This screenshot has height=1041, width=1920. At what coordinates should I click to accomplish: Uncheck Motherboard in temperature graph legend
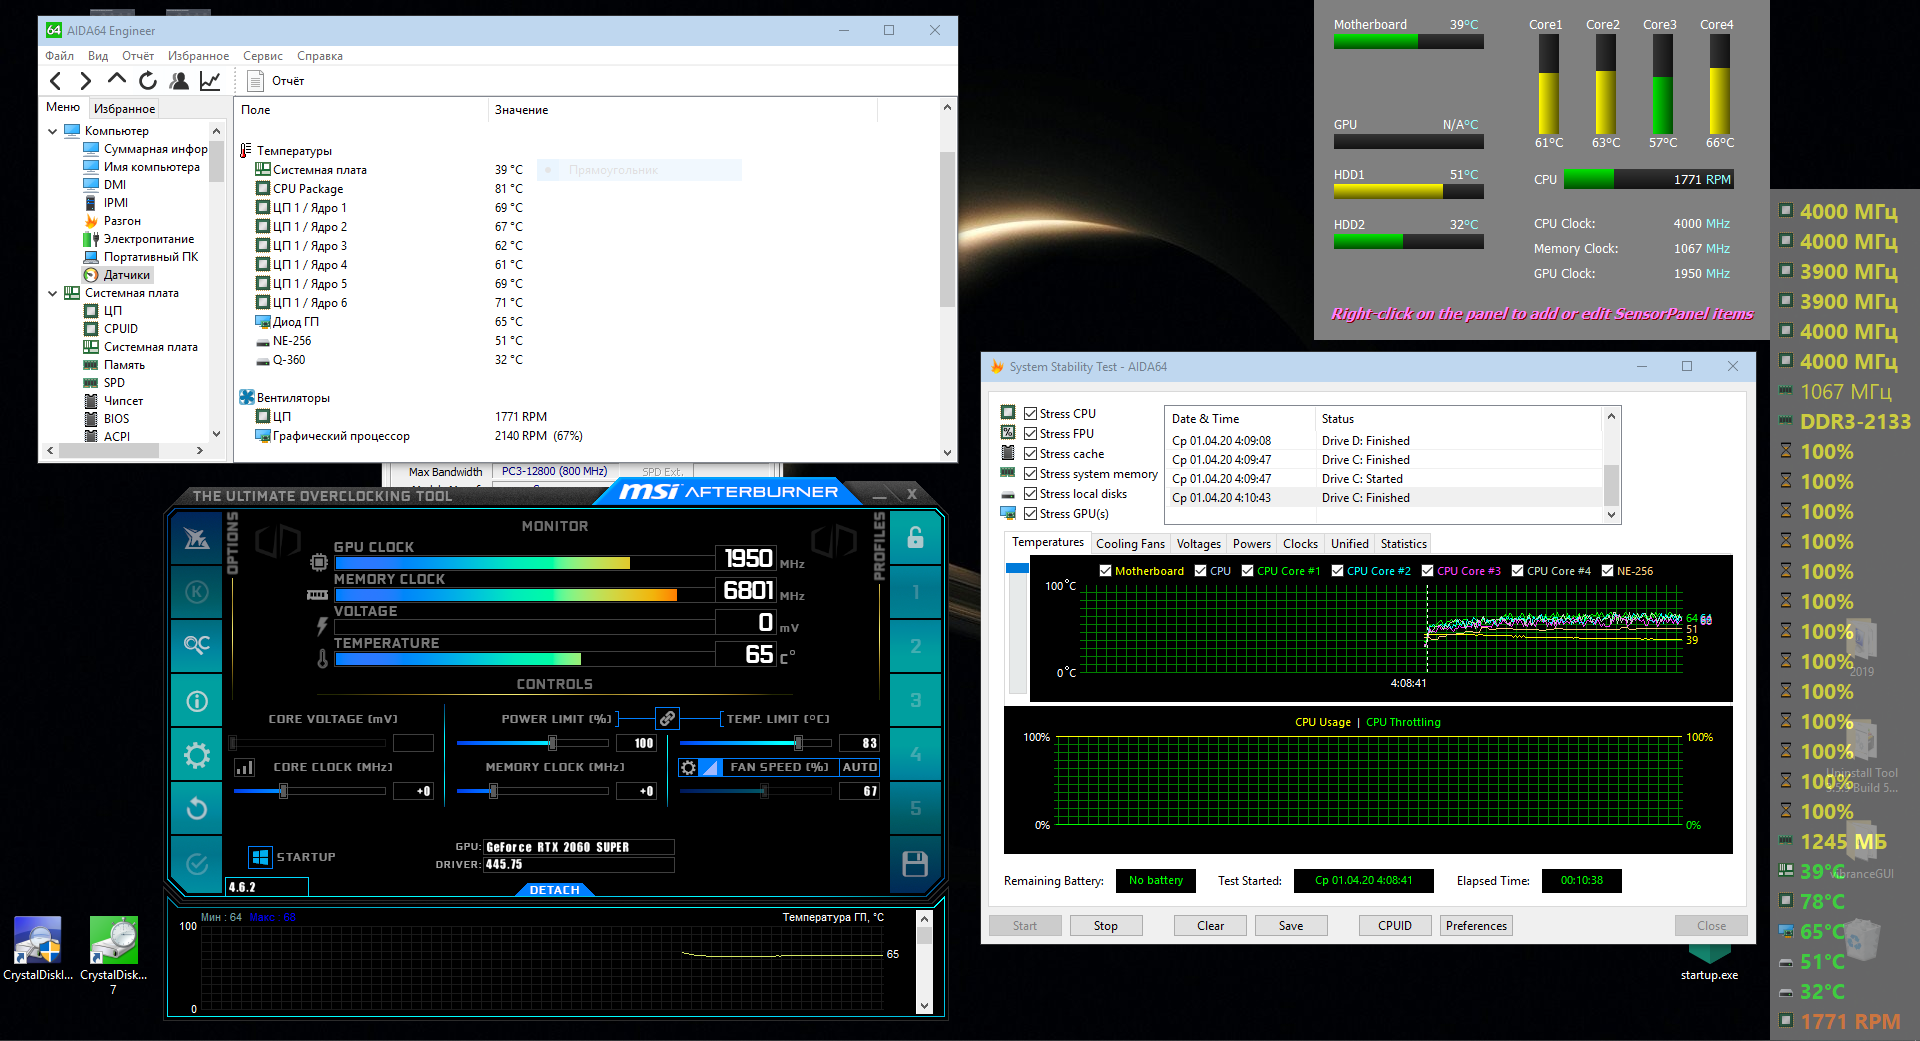1105,571
